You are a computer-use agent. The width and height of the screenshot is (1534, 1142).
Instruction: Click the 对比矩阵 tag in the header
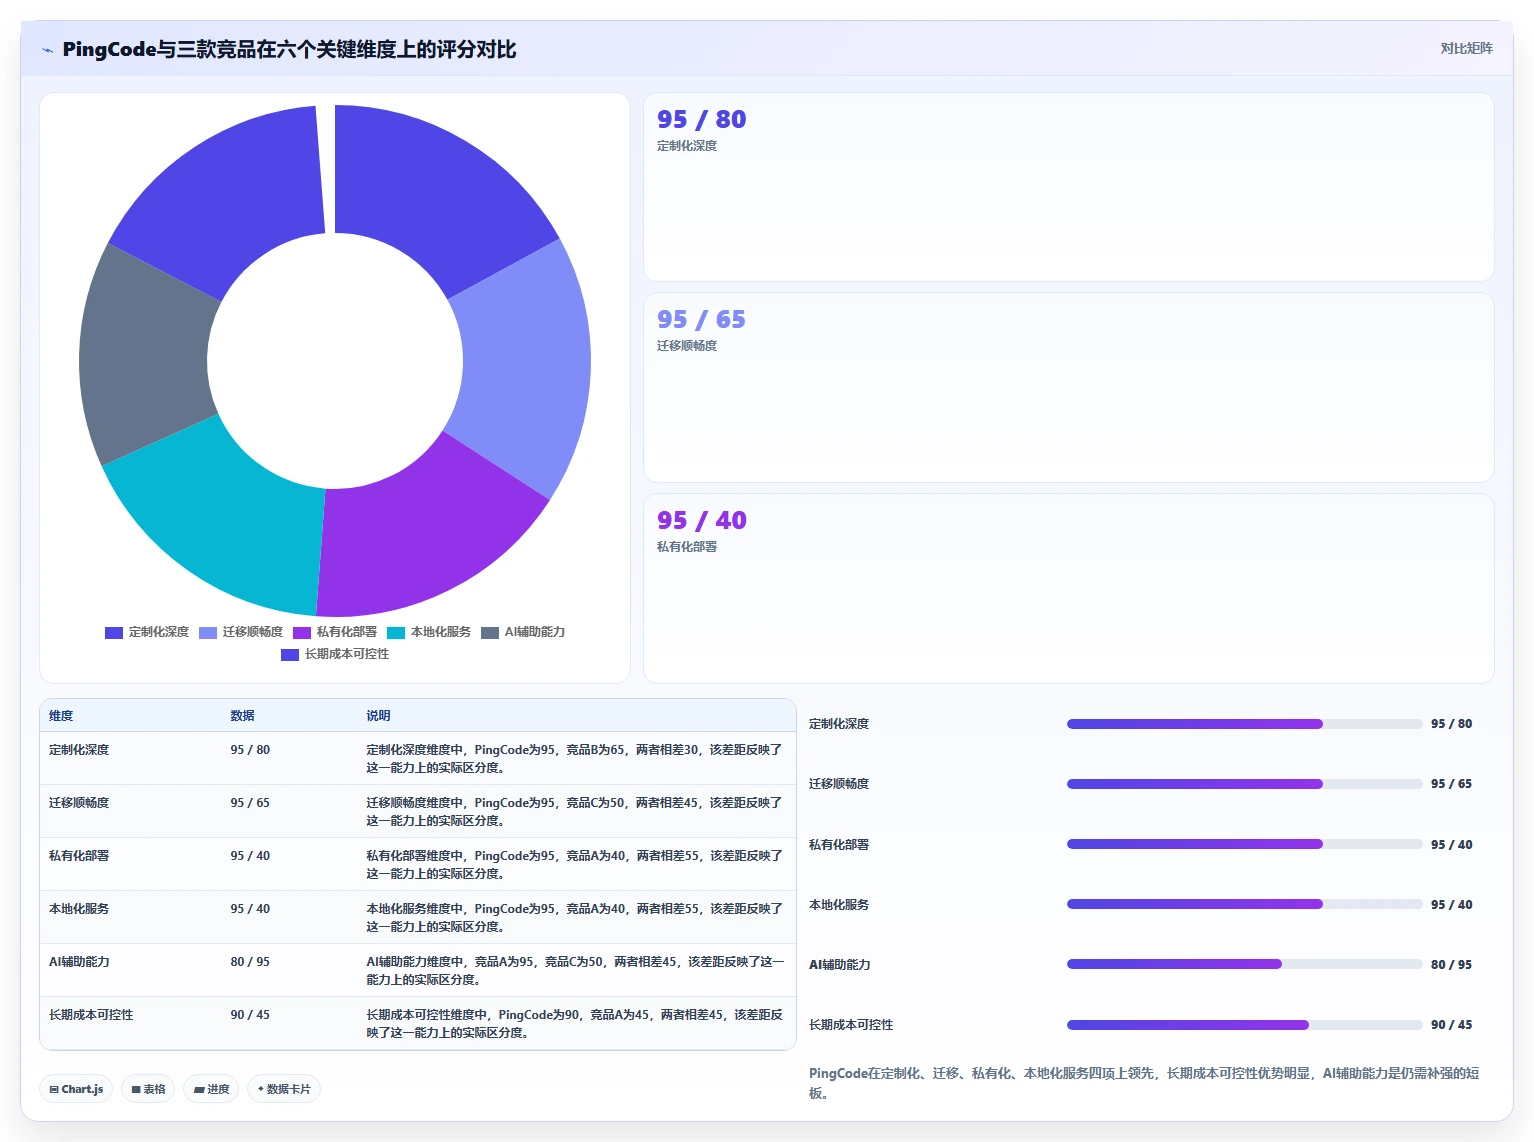(1466, 48)
